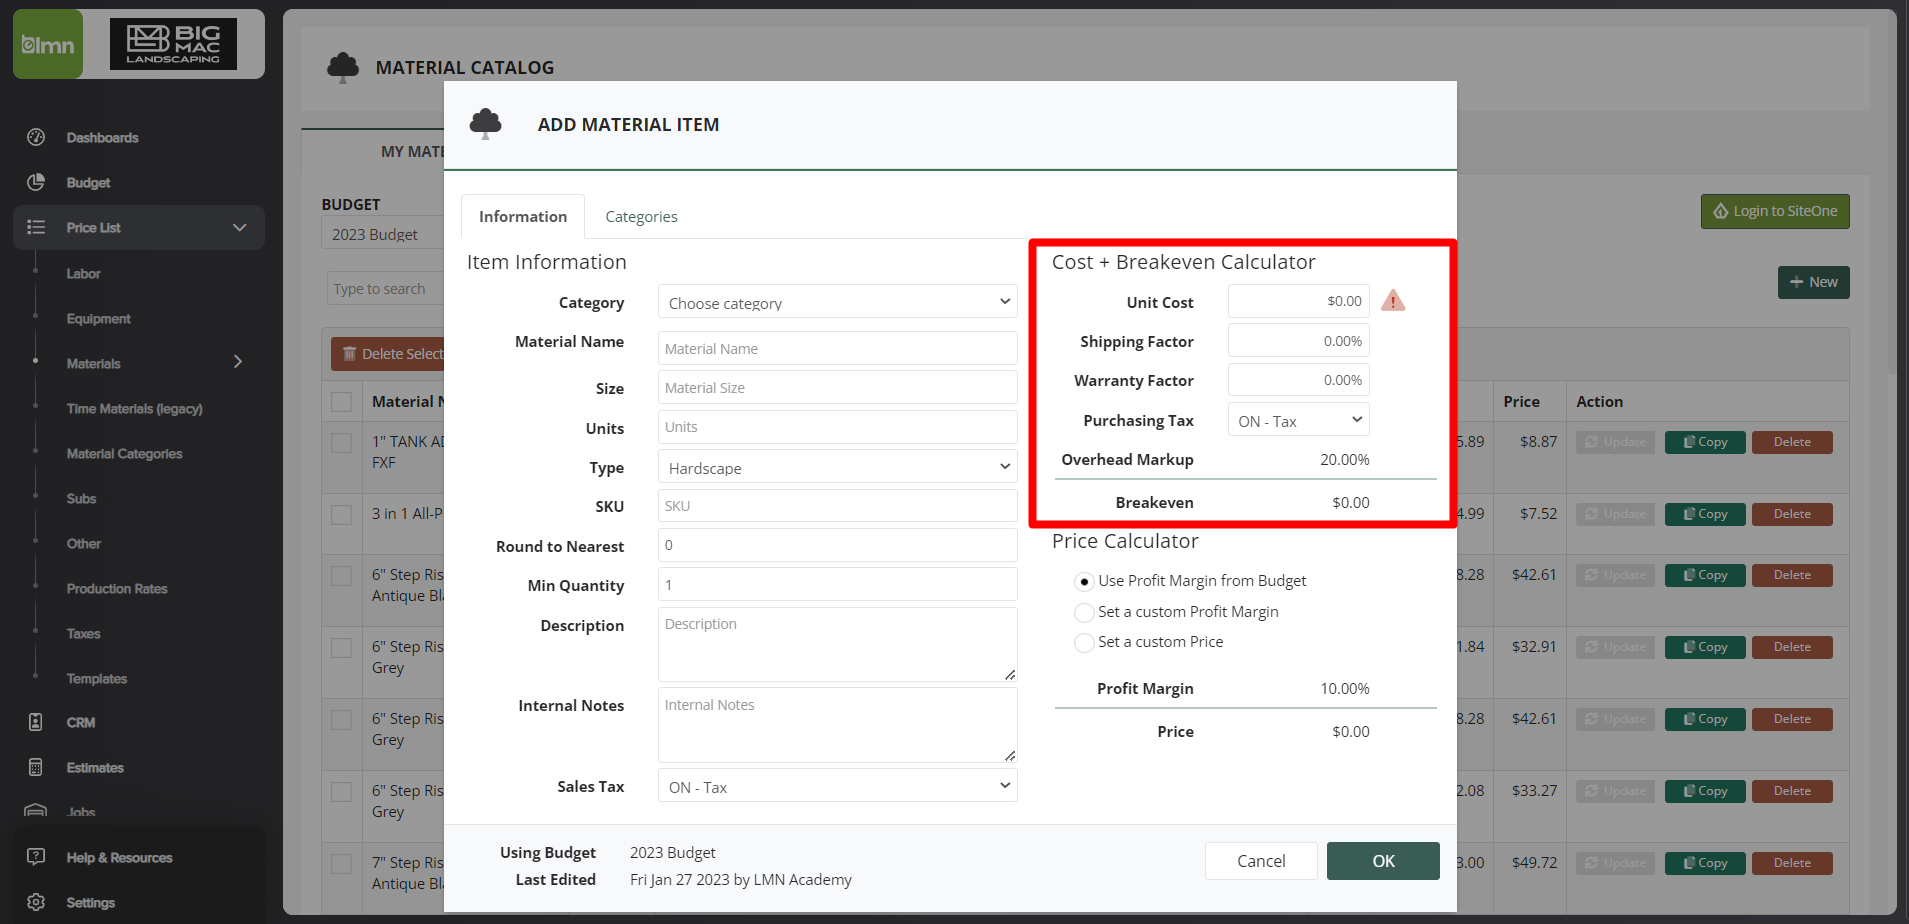Toggle the select-all checkbox in table header
This screenshot has width=1909, height=924.
tap(342, 402)
